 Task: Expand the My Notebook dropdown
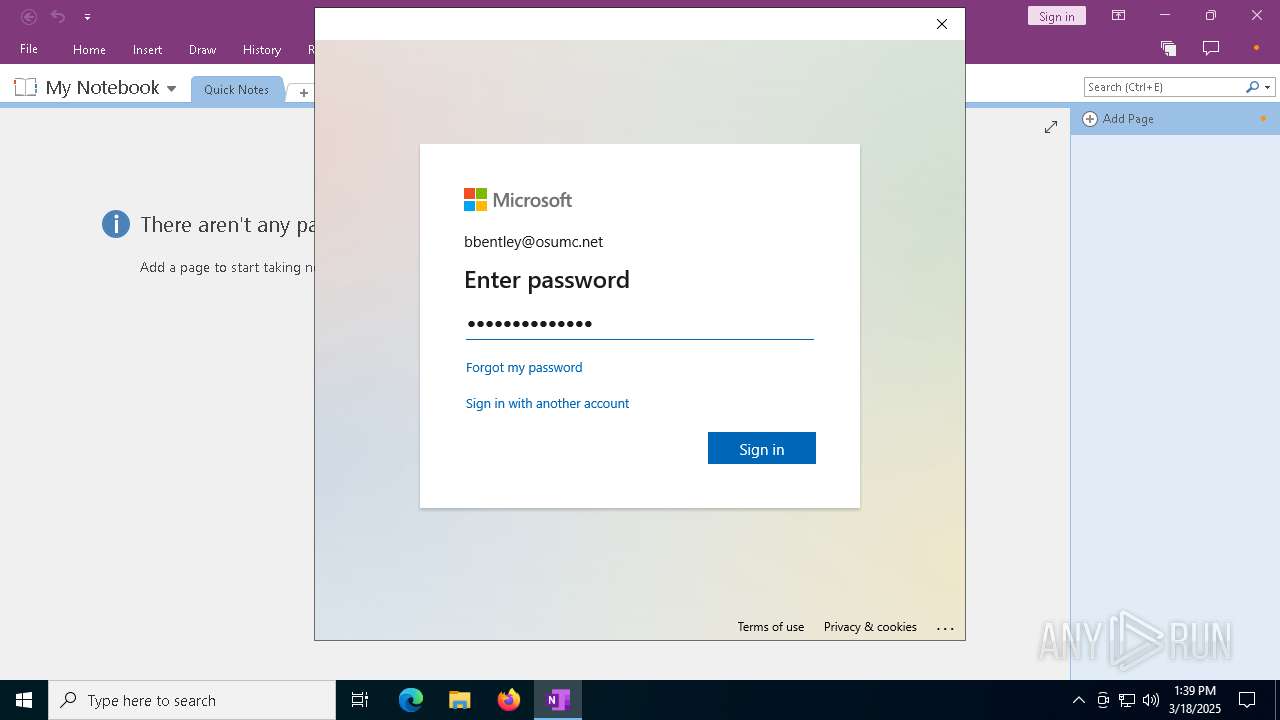[171, 89]
